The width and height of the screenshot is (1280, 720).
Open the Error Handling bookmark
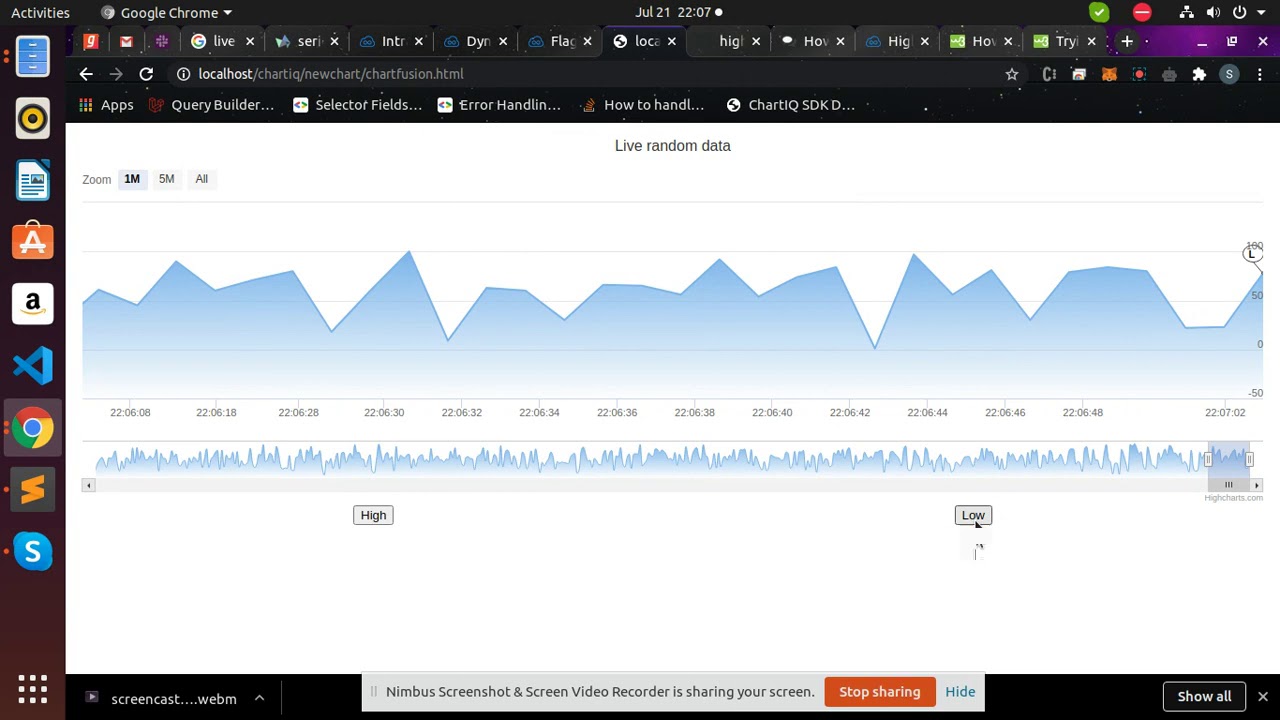[499, 105]
